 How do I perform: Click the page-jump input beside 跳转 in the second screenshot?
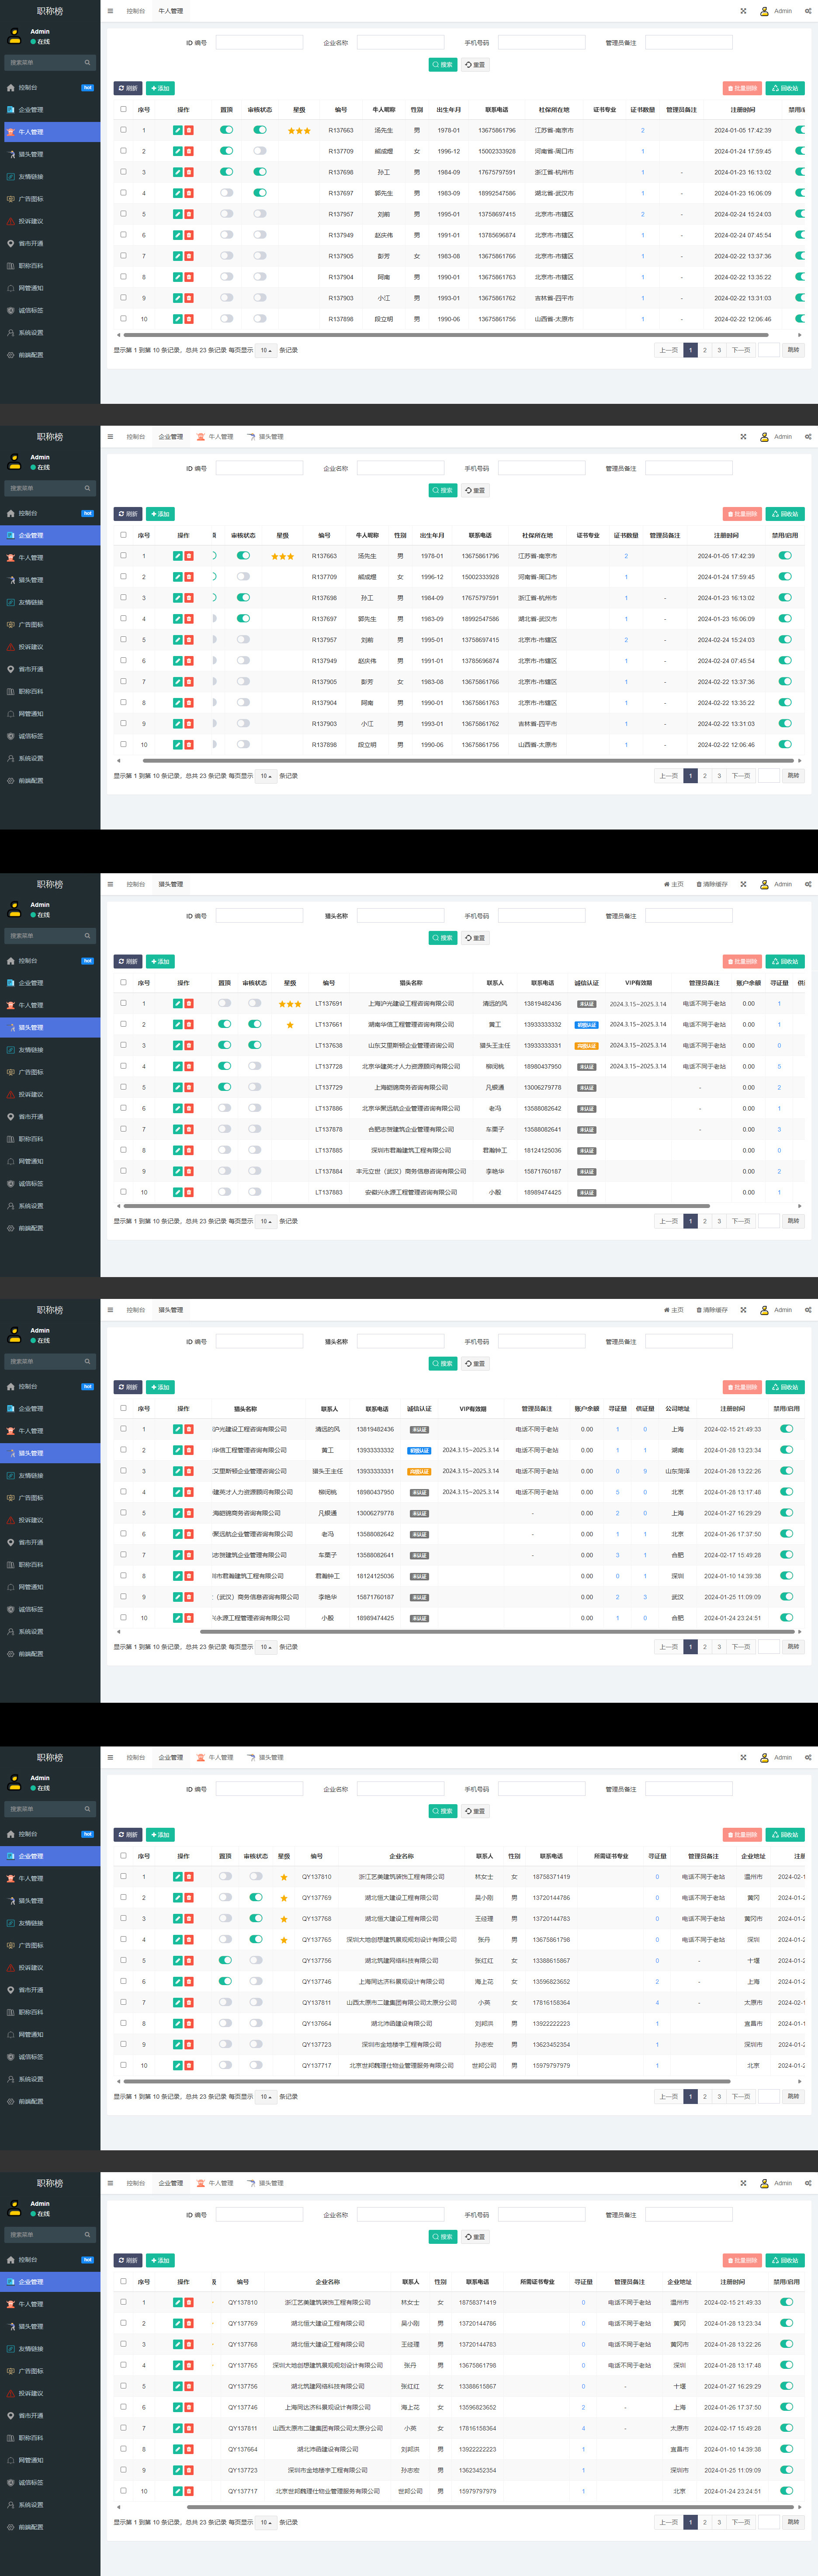[769, 776]
